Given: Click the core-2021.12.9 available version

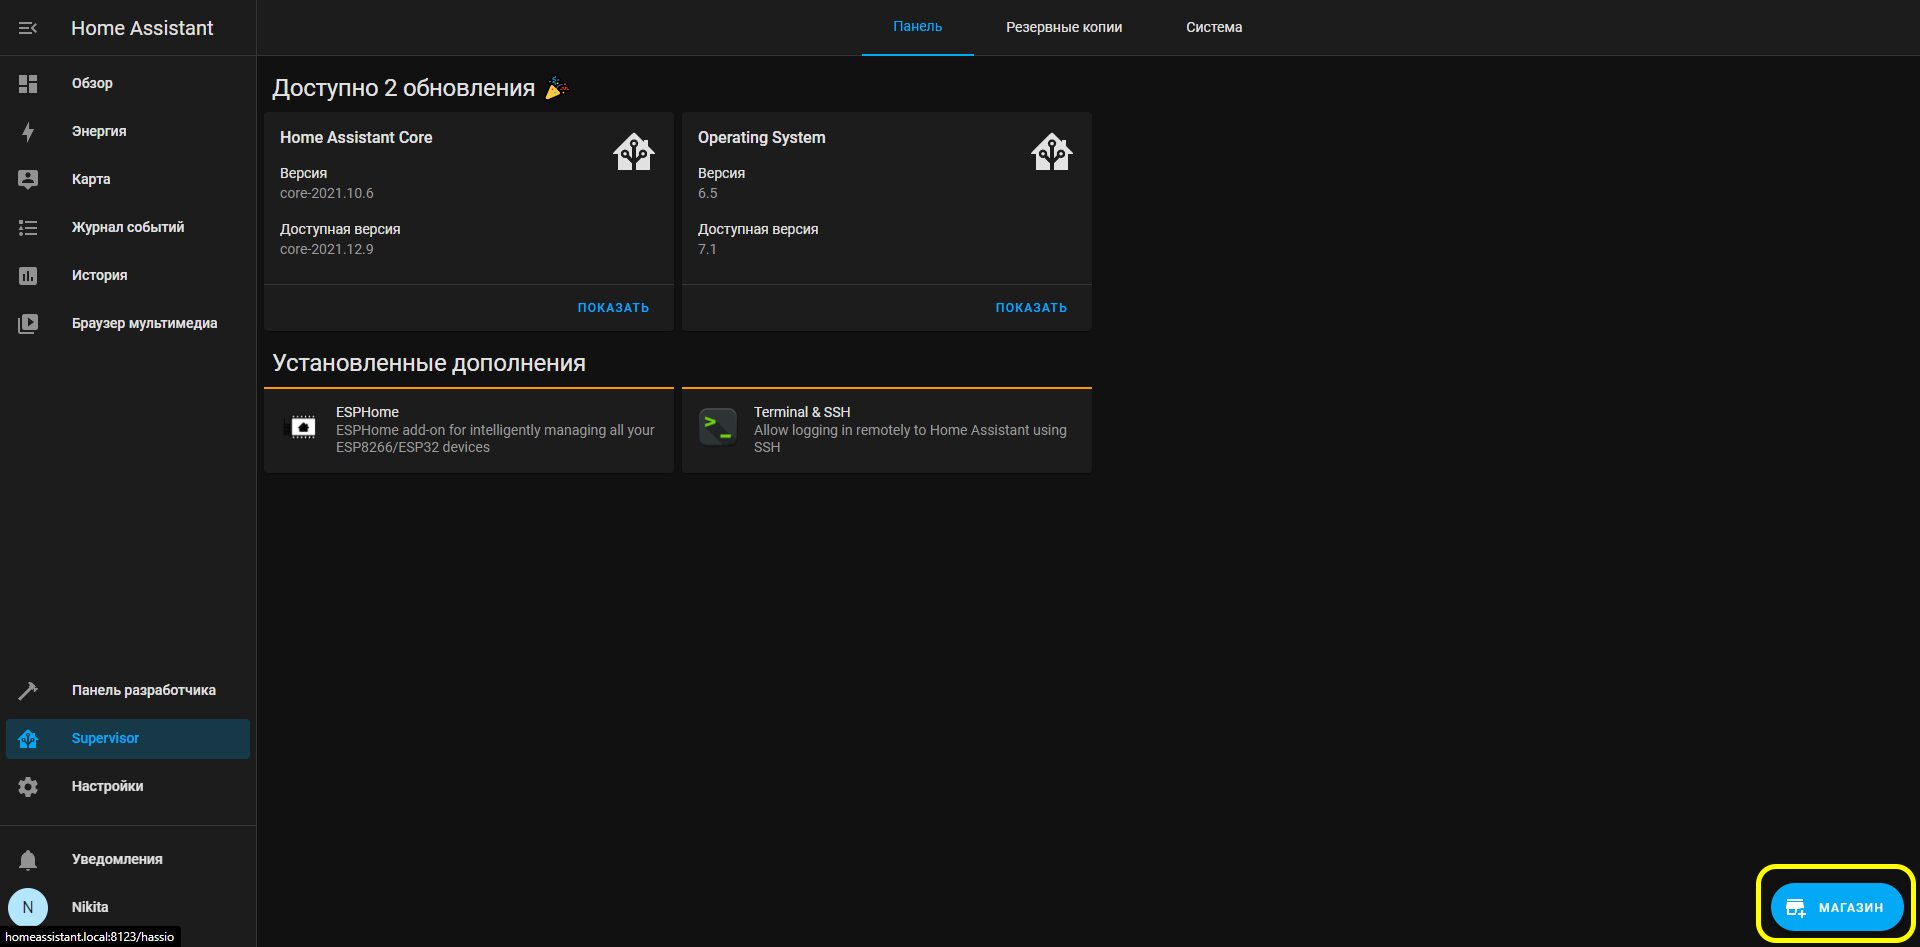Looking at the screenshot, I should coord(327,249).
